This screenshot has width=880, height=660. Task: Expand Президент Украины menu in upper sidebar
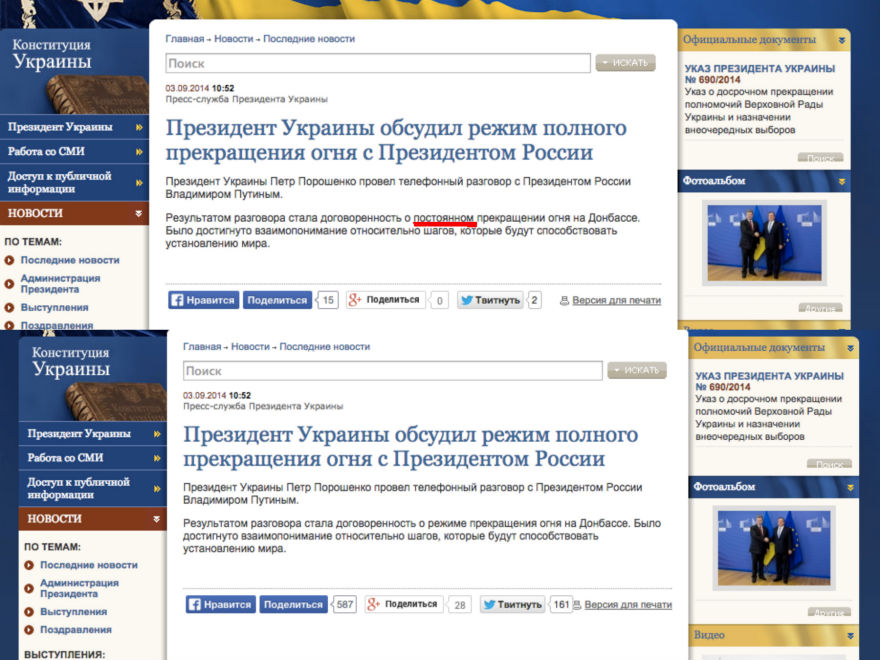pyautogui.click(x=138, y=128)
